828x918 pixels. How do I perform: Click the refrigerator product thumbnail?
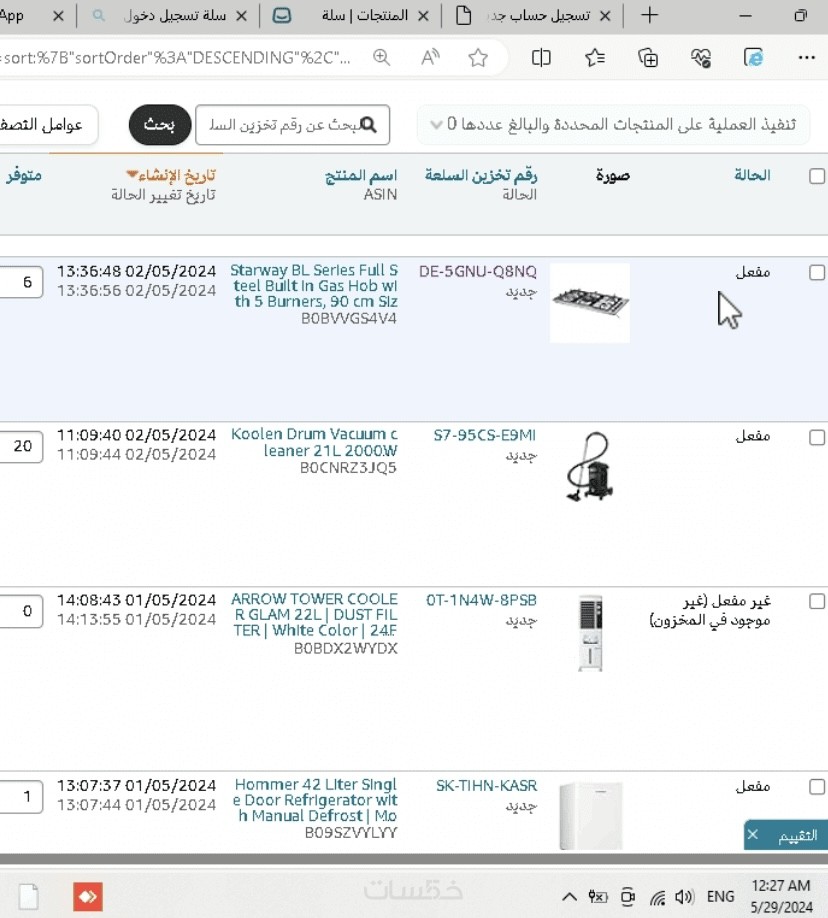pos(590,815)
